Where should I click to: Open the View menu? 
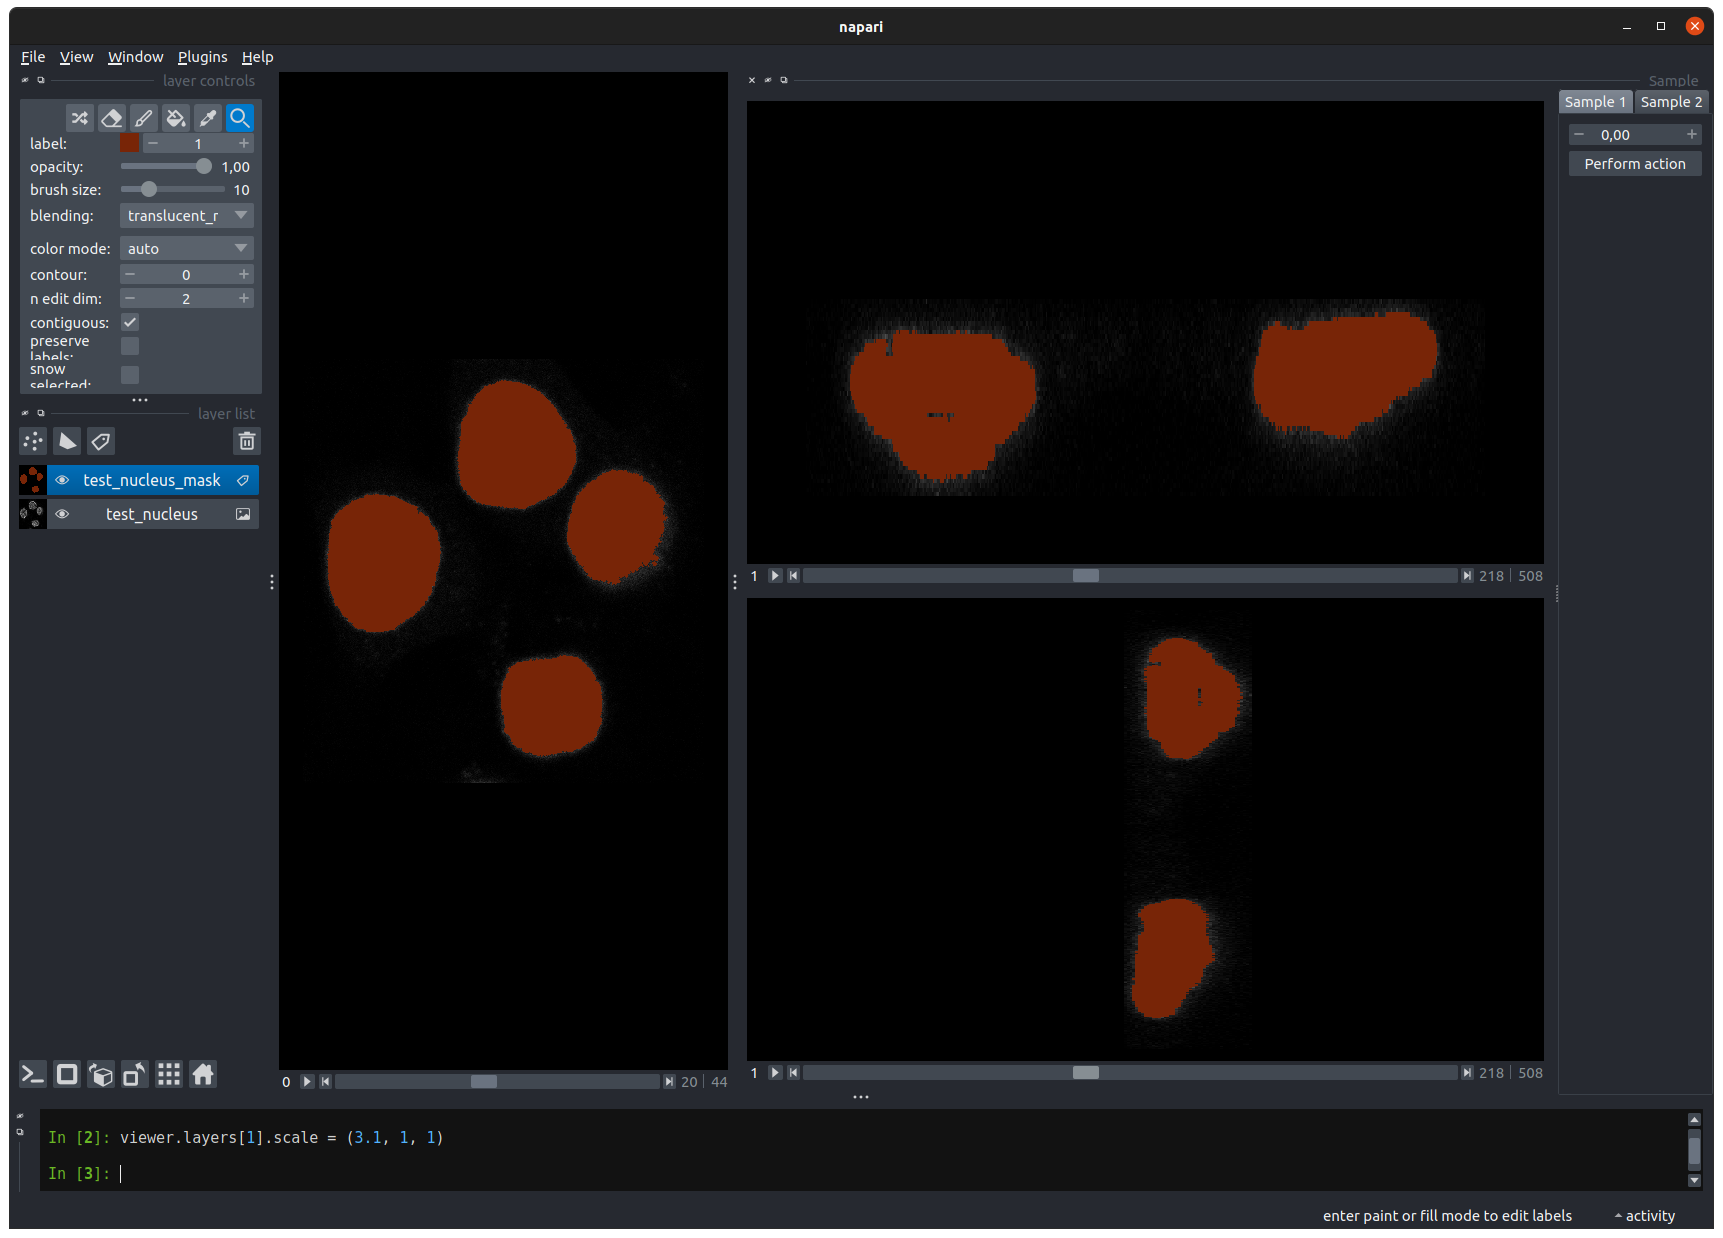pyautogui.click(x=76, y=57)
